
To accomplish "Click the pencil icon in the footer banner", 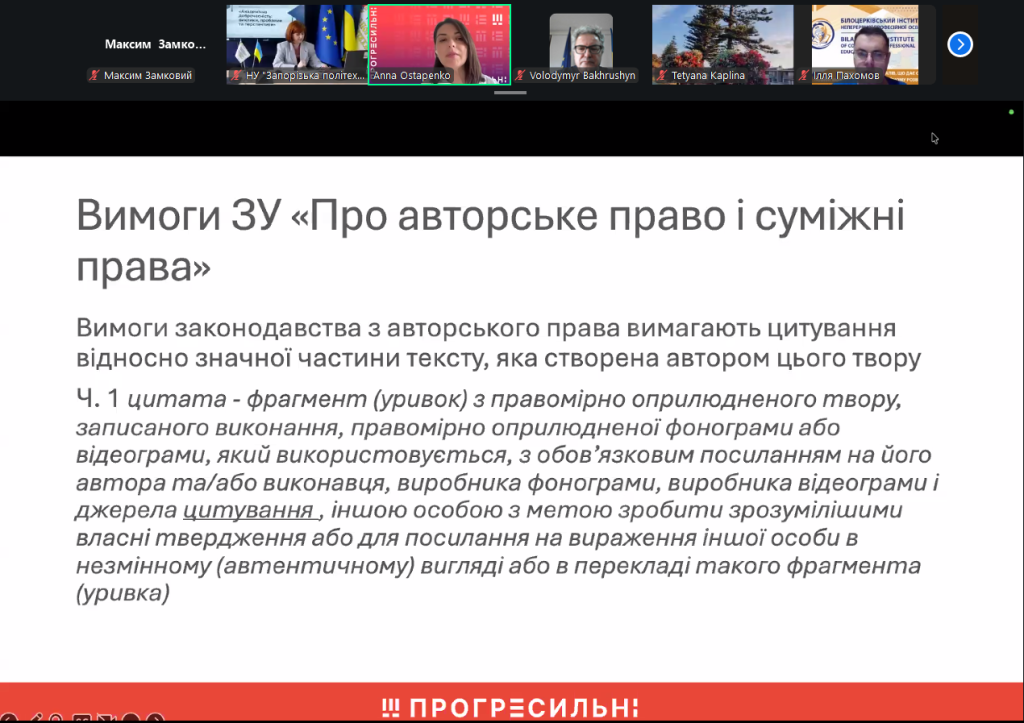I will click(37, 716).
